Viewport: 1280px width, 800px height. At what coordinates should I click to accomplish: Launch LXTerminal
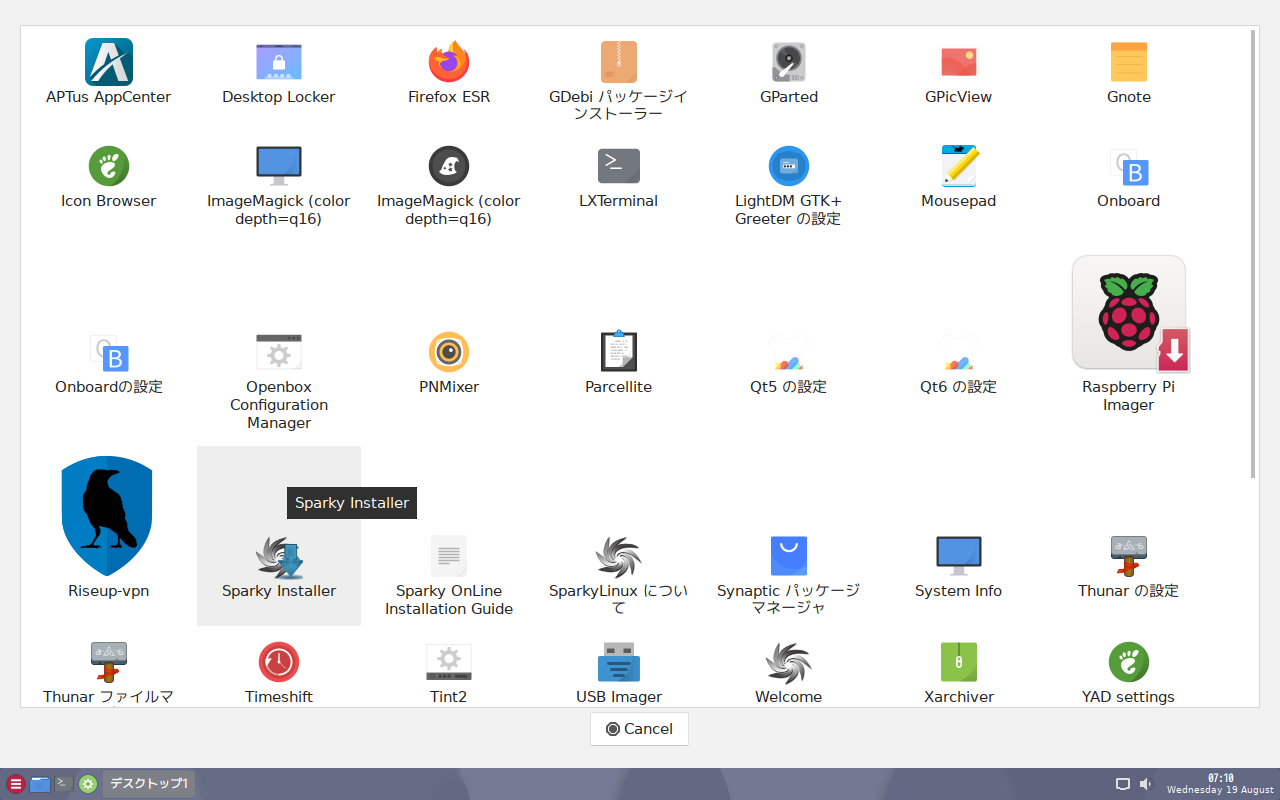pos(619,177)
